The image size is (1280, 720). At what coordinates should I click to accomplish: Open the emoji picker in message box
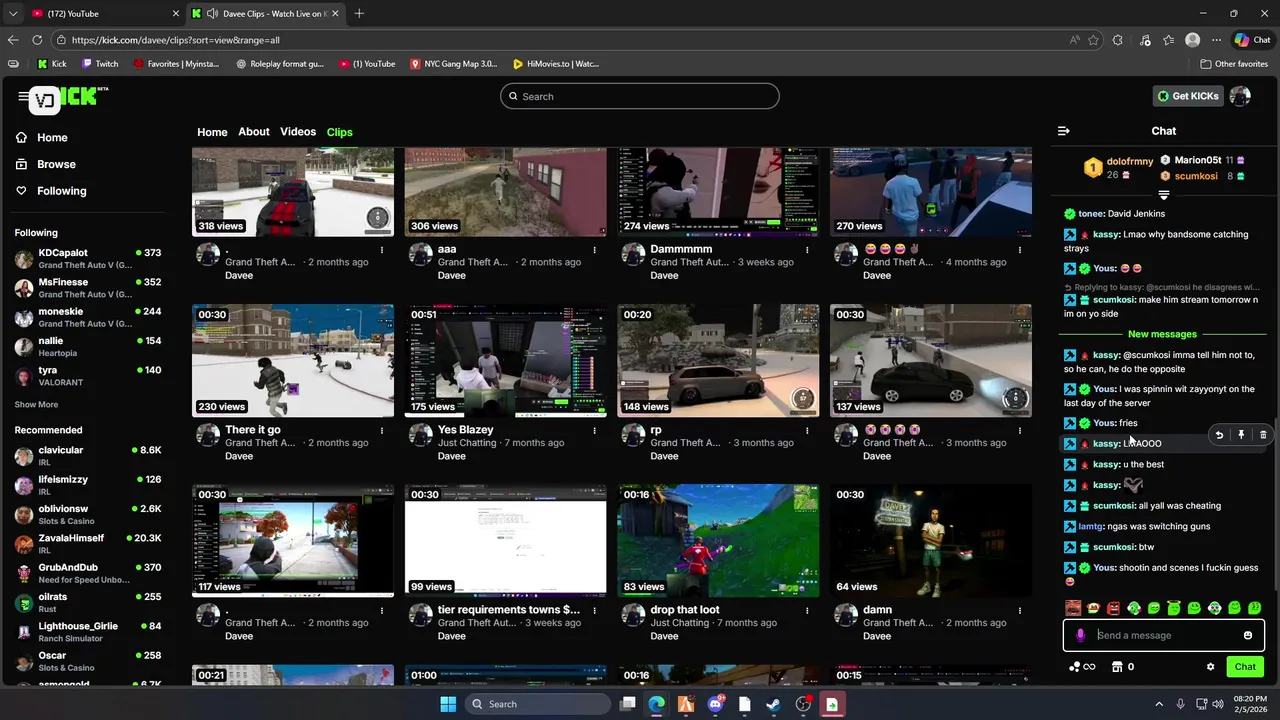[1248, 635]
